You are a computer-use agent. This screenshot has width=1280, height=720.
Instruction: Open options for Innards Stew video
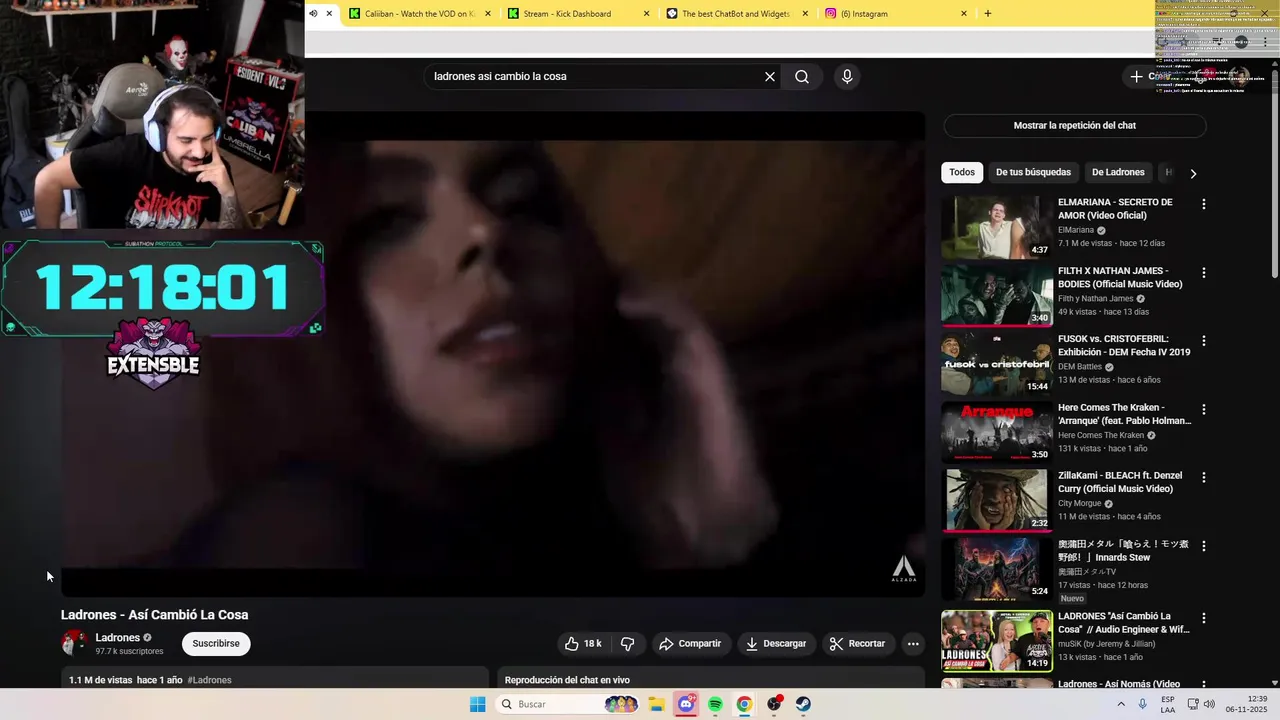[1204, 546]
